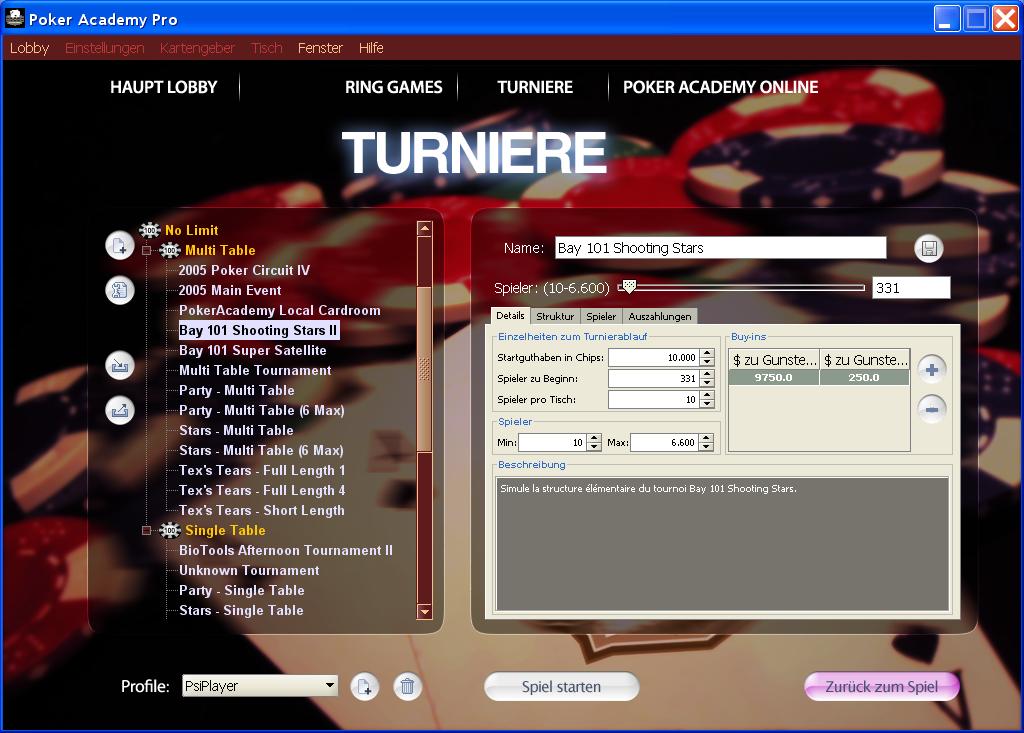Image resolution: width=1024 pixels, height=733 pixels.
Task: Collapse the Single Table tree branch
Action: [x=146, y=530]
